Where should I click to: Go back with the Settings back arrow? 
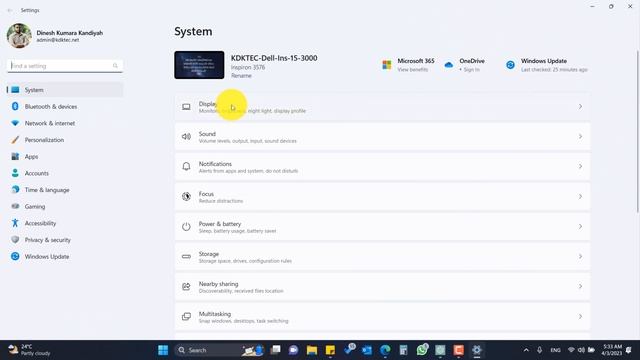[10, 10]
